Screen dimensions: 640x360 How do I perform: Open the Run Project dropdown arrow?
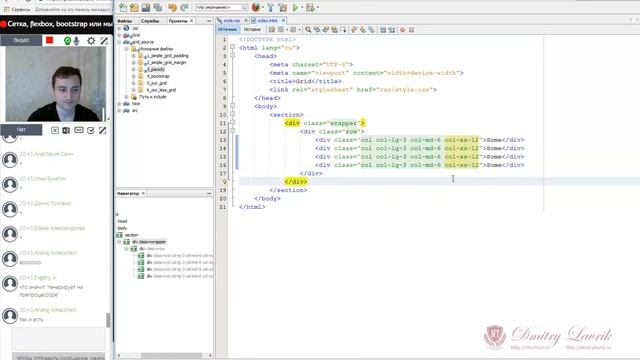302,7
